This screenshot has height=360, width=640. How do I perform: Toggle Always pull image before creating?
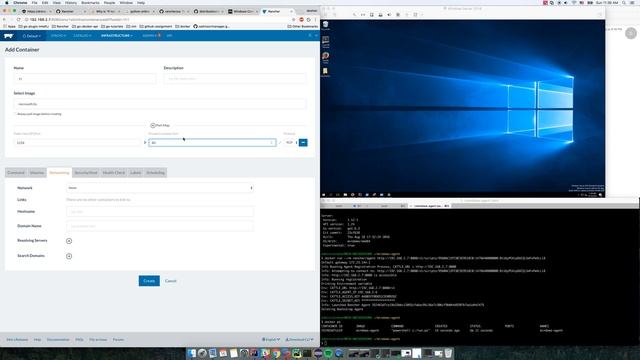[16, 114]
